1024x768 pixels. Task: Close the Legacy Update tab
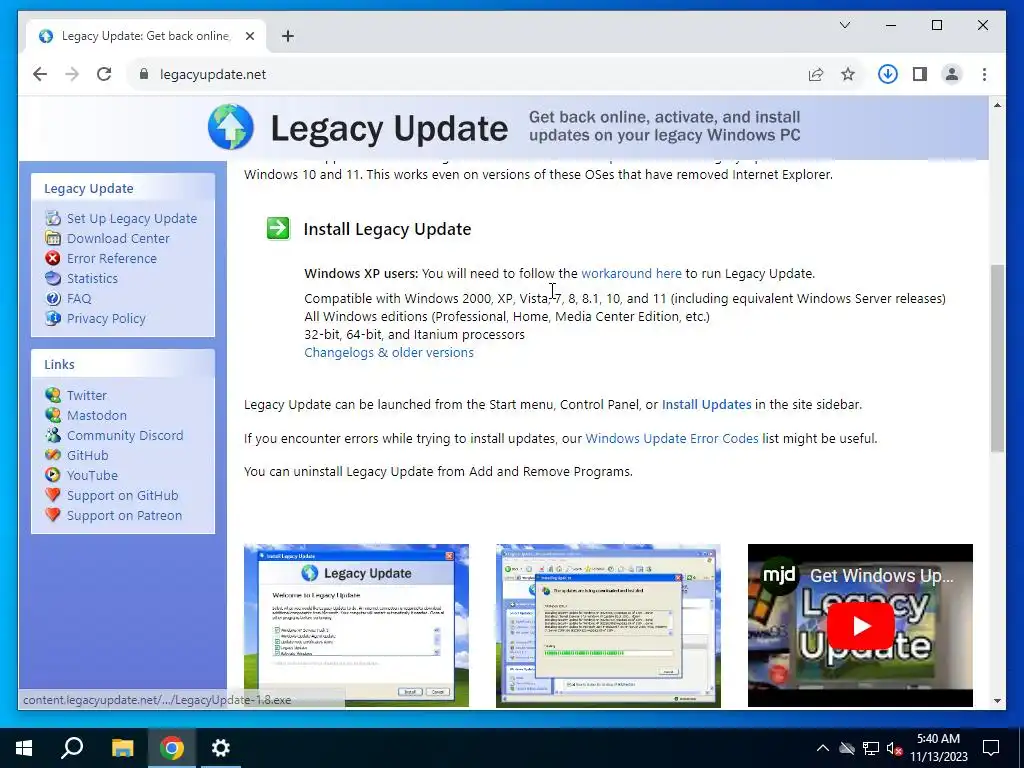tap(249, 36)
